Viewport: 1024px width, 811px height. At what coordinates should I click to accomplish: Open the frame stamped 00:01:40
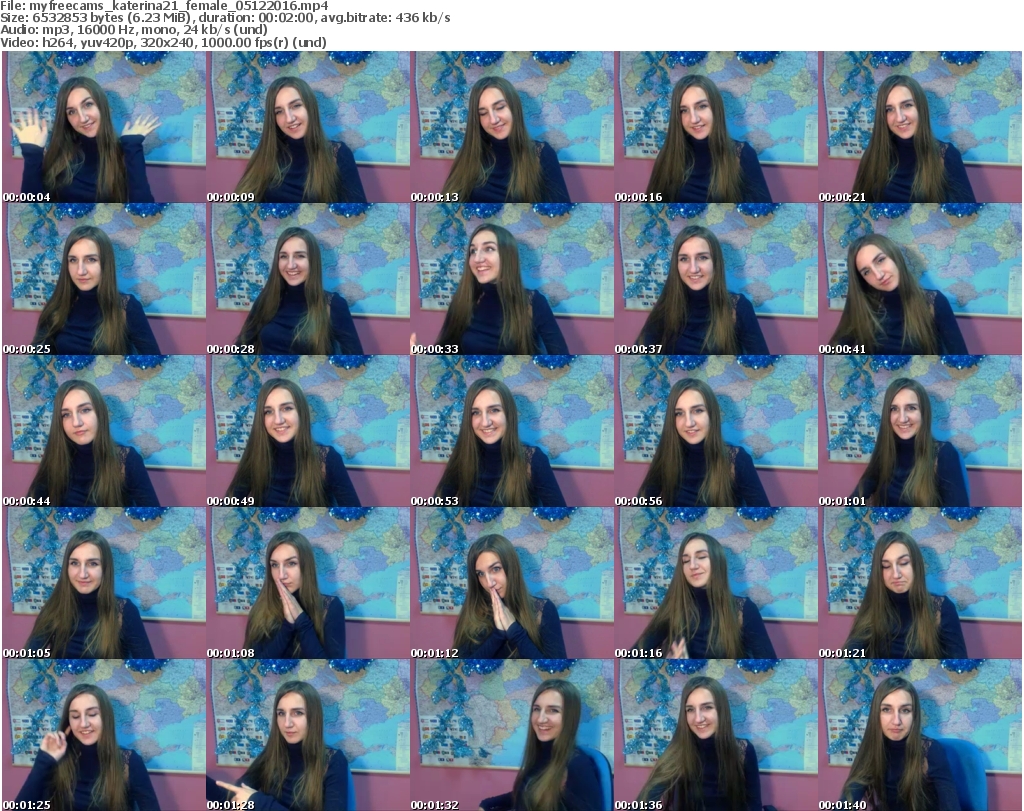[x=920, y=735]
